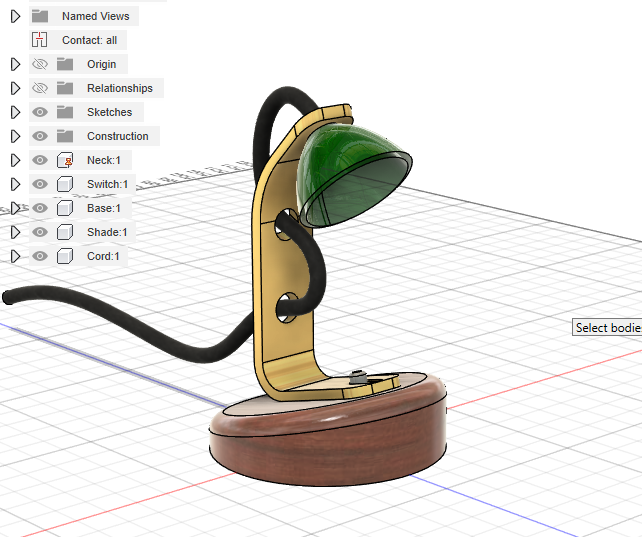Viewport: 642px width, 537px height.
Task: Hide the Sketches folder
Action: coord(40,112)
